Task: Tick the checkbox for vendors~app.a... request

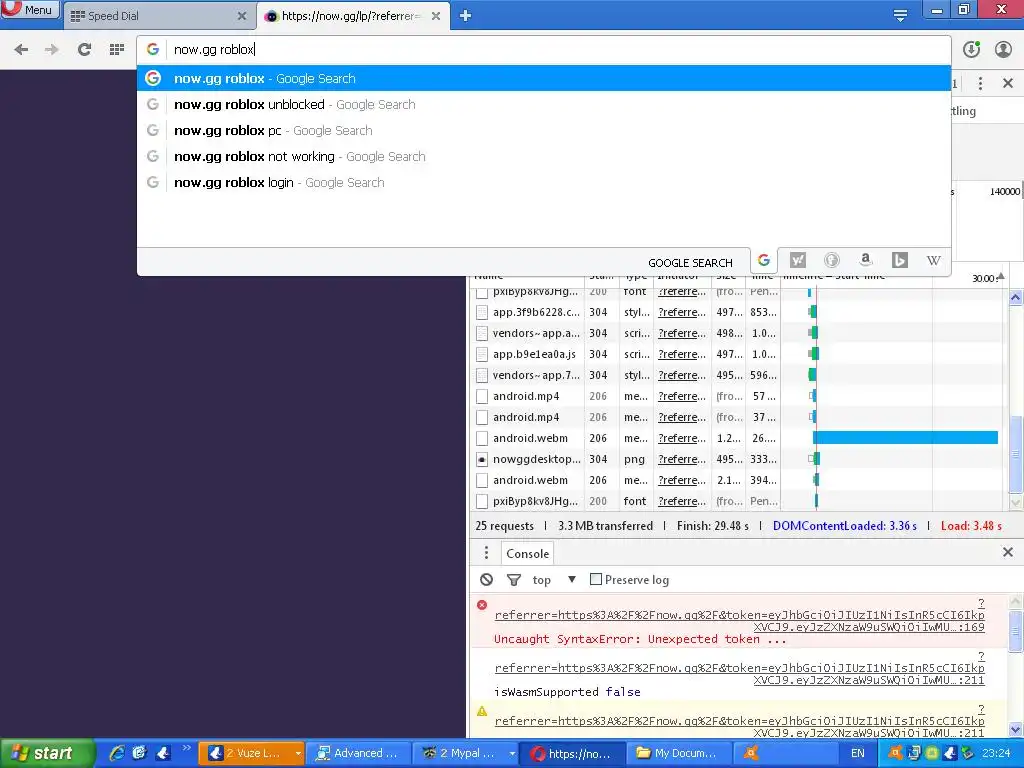Action: click(482, 333)
